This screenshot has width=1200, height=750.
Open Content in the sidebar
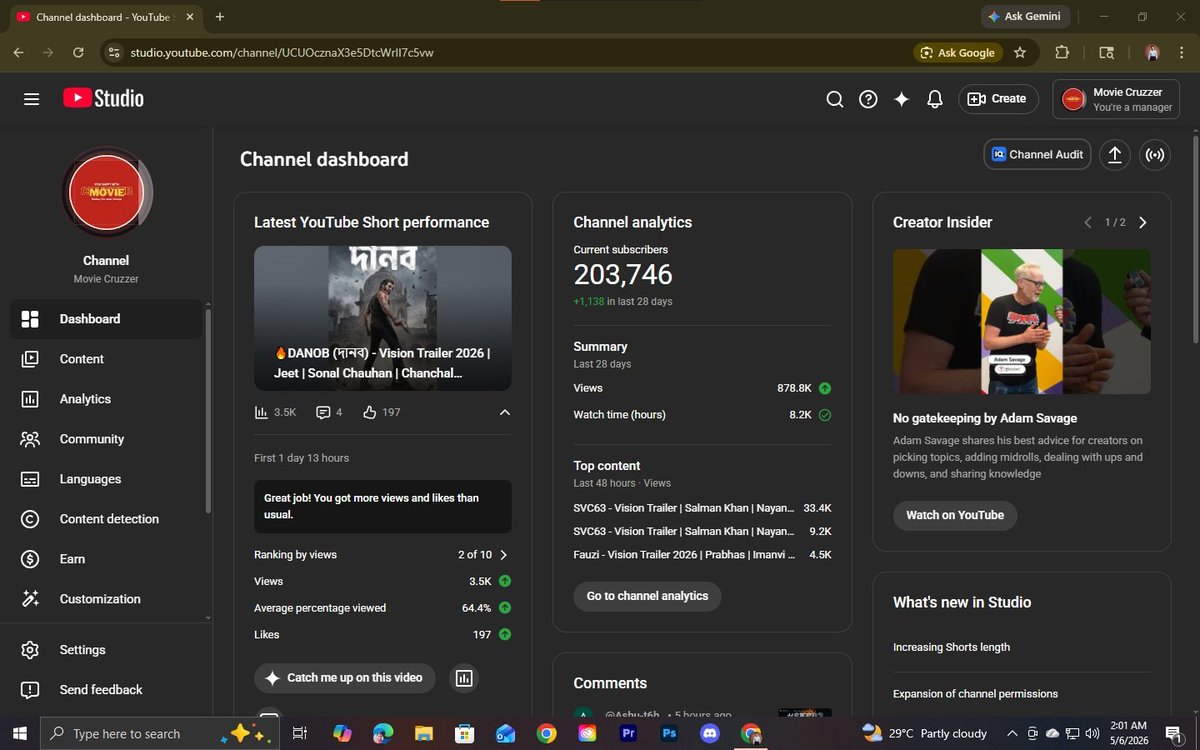(x=106, y=359)
